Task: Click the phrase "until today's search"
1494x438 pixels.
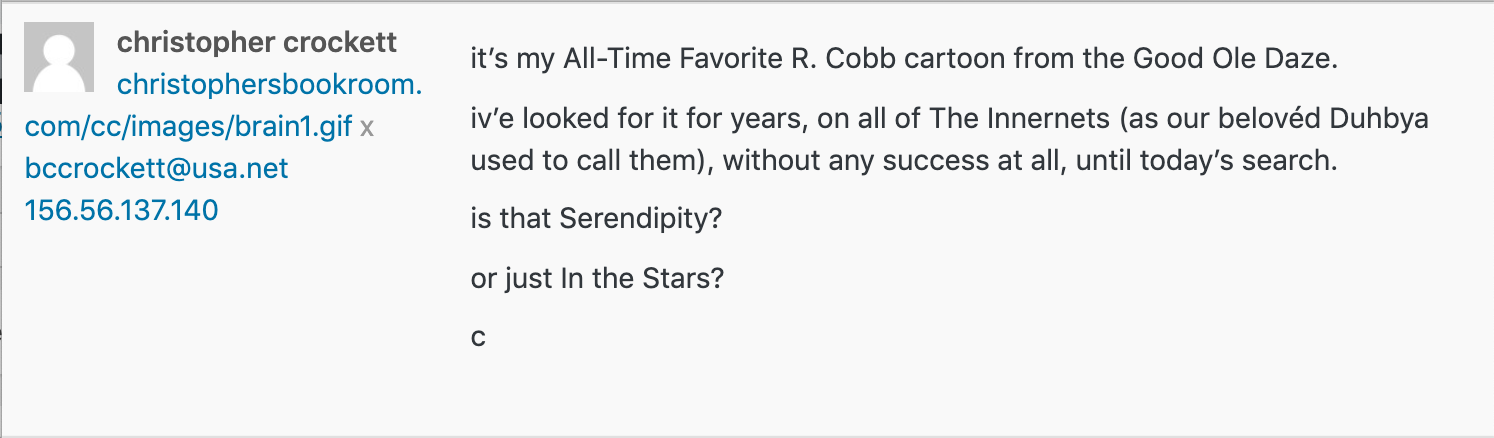Action: [x=1206, y=160]
